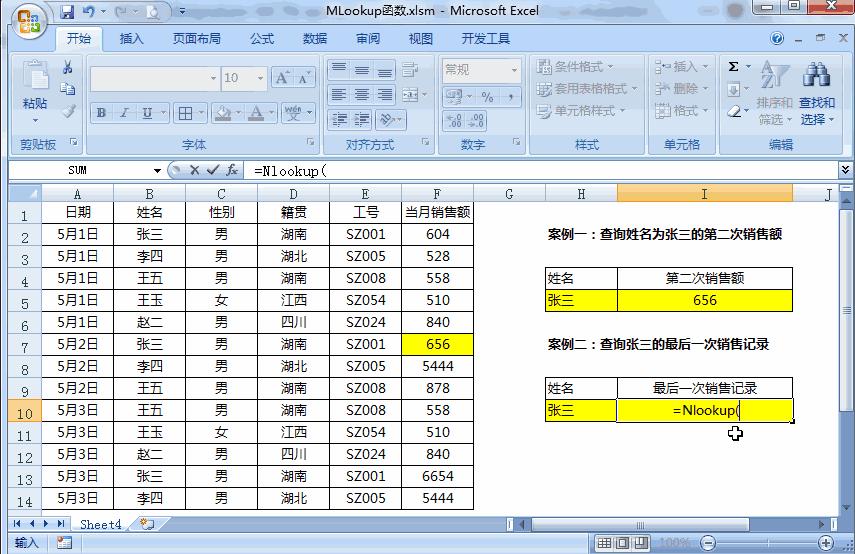Switch to 页面布局 ribbon tab
Screen dimensions: 855x554
[x=197, y=38]
